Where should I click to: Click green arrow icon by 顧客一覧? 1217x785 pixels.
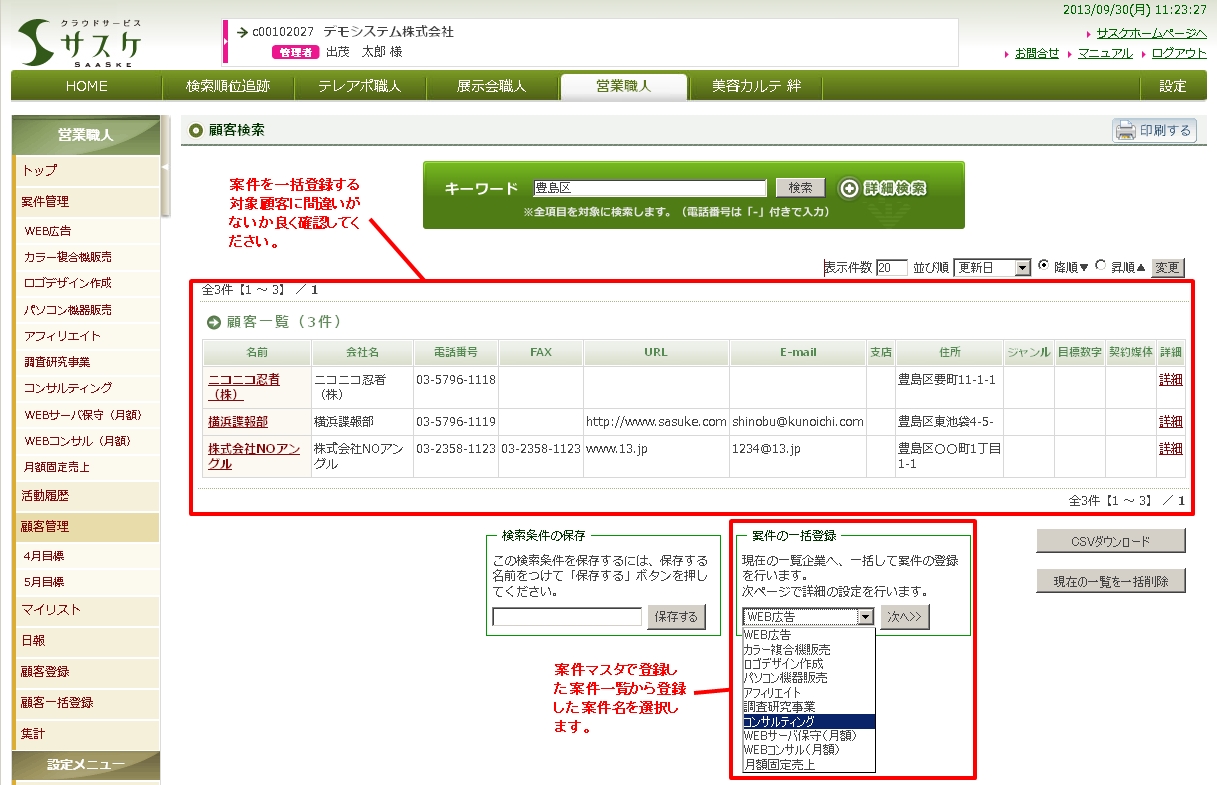click(213, 322)
